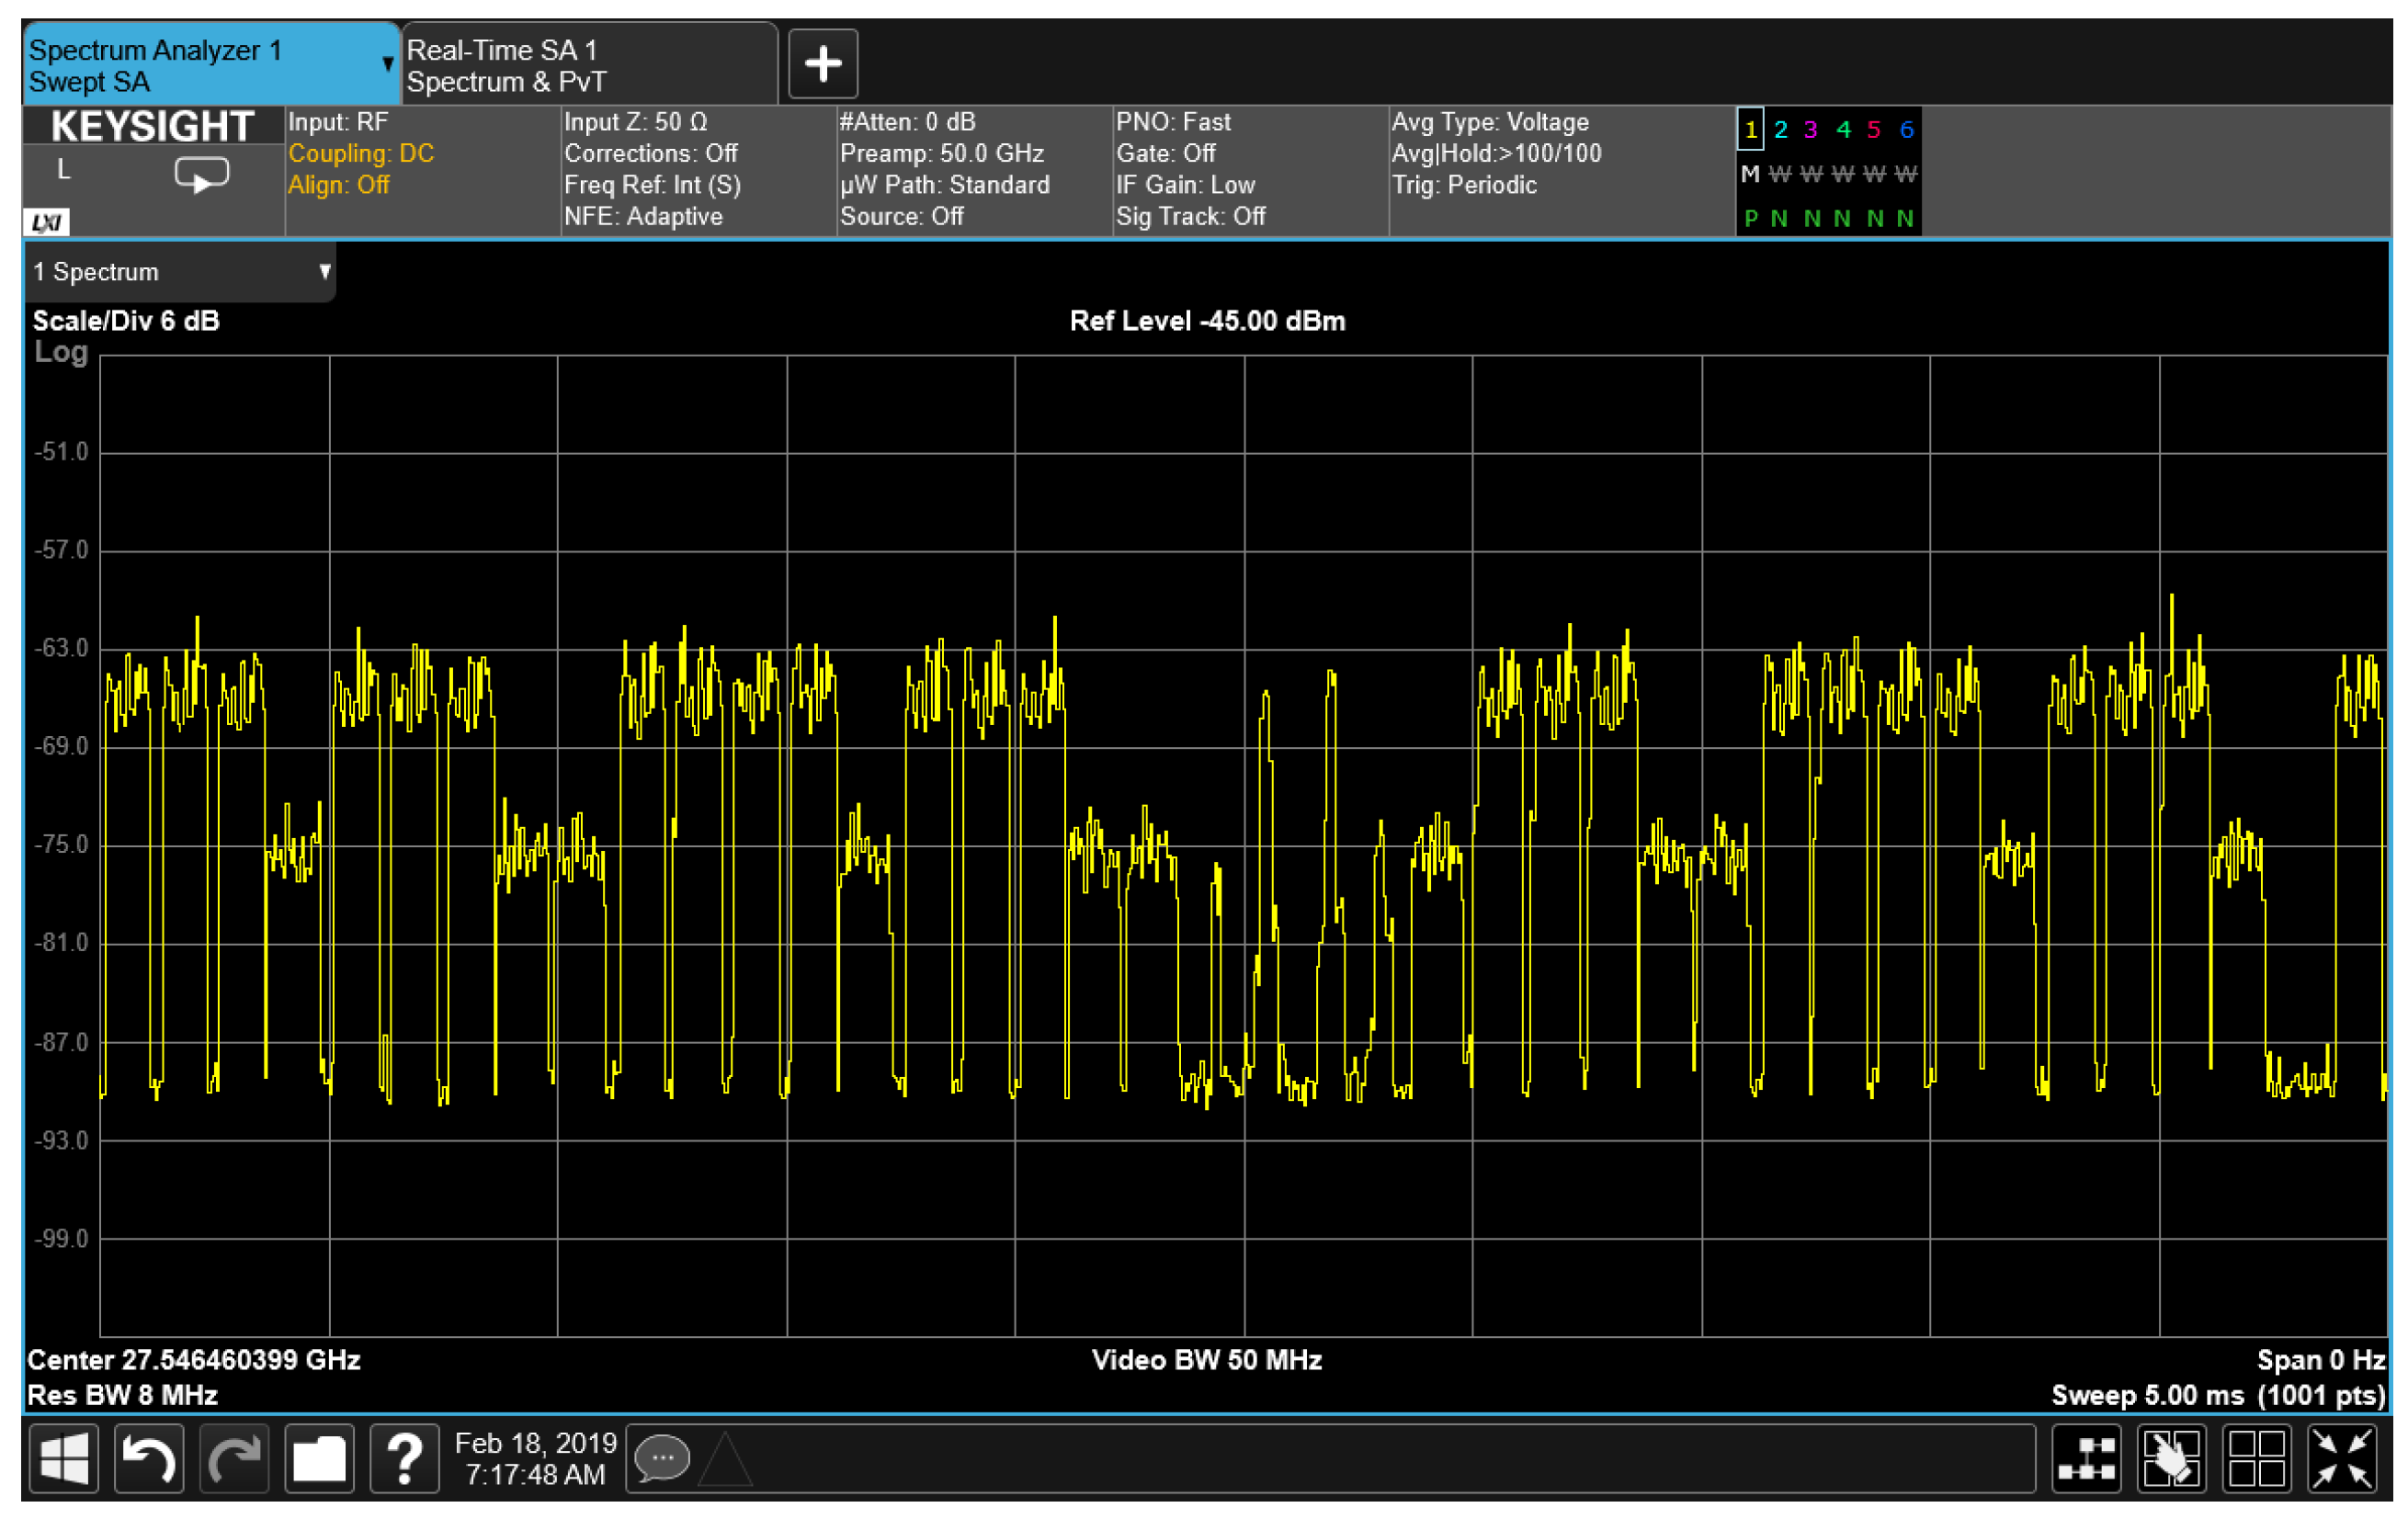Viewport: 2408px width, 1519px height.
Task: Expand the Spectrum Analyzer 1 mode dropdown
Action: coord(387,65)
